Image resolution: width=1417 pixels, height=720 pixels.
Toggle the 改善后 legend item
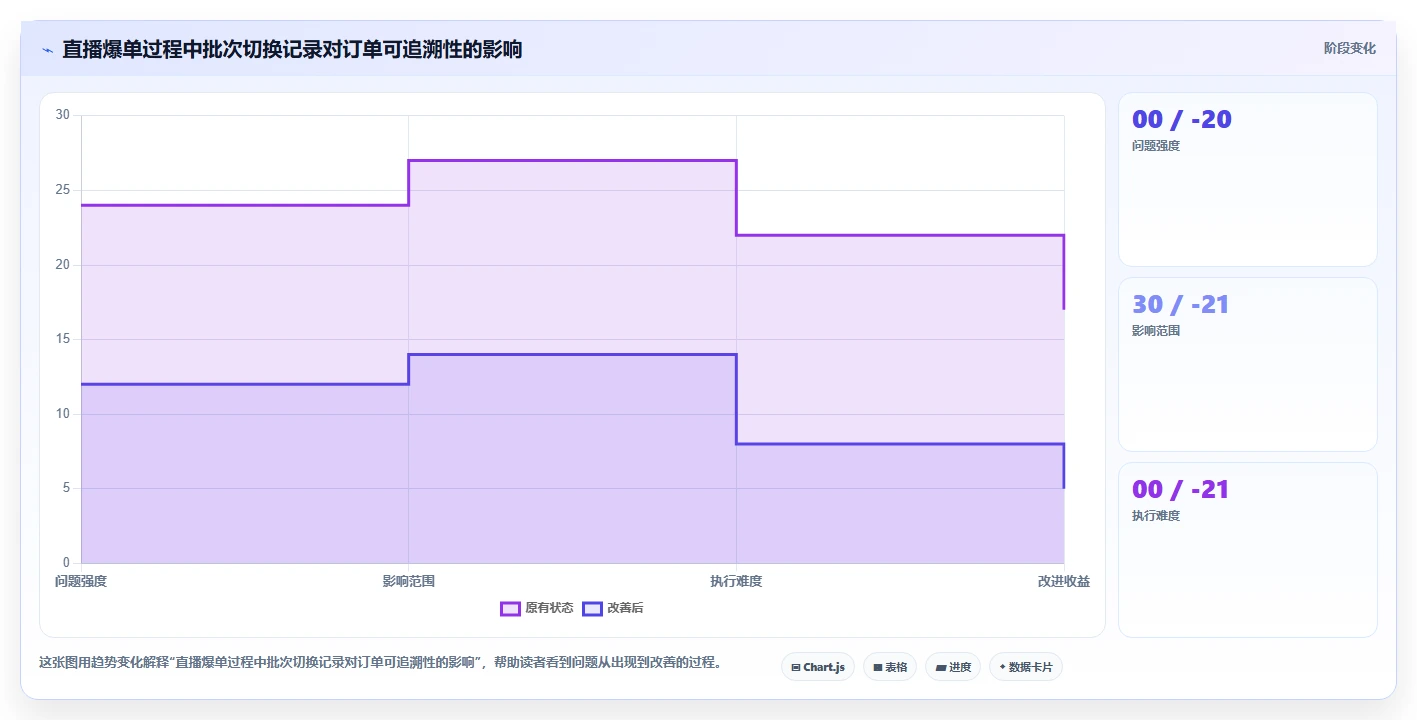pos(613,608)
